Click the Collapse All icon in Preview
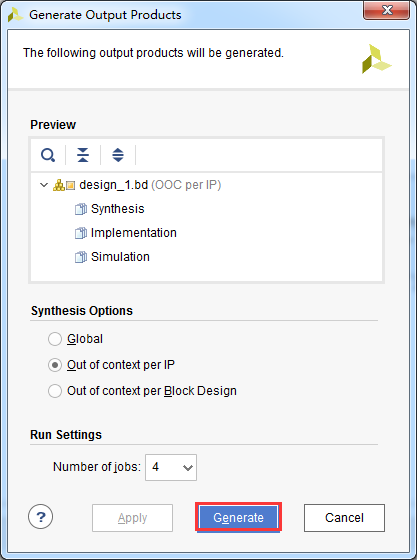Screen dimensions: 417x560 click(x=83, y=155)
